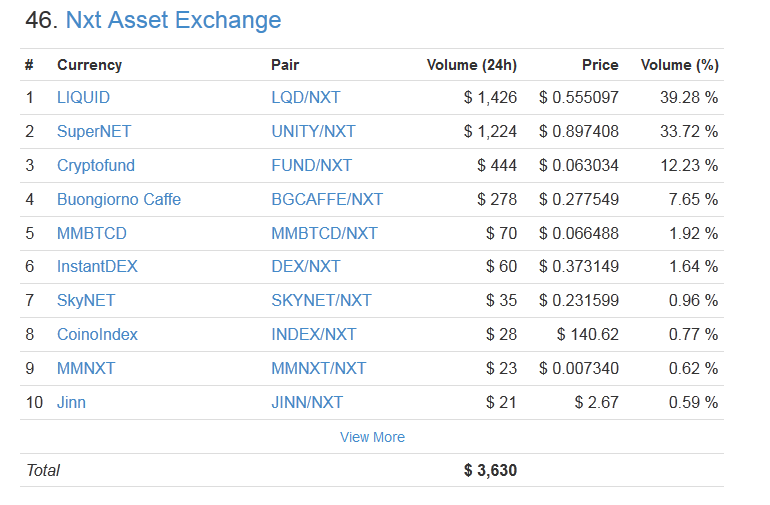This screenshot has width=770, height=505.
Task: Select the 33.72 % volume share
Action: pos(689,131)
